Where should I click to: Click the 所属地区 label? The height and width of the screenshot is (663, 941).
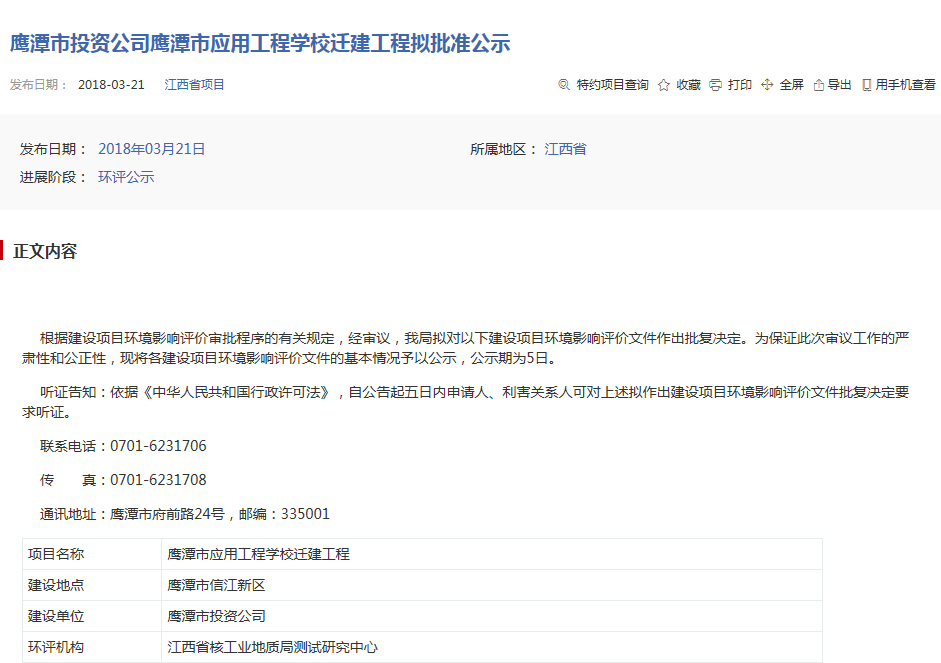pyautogui.click(x=503, y=149)
